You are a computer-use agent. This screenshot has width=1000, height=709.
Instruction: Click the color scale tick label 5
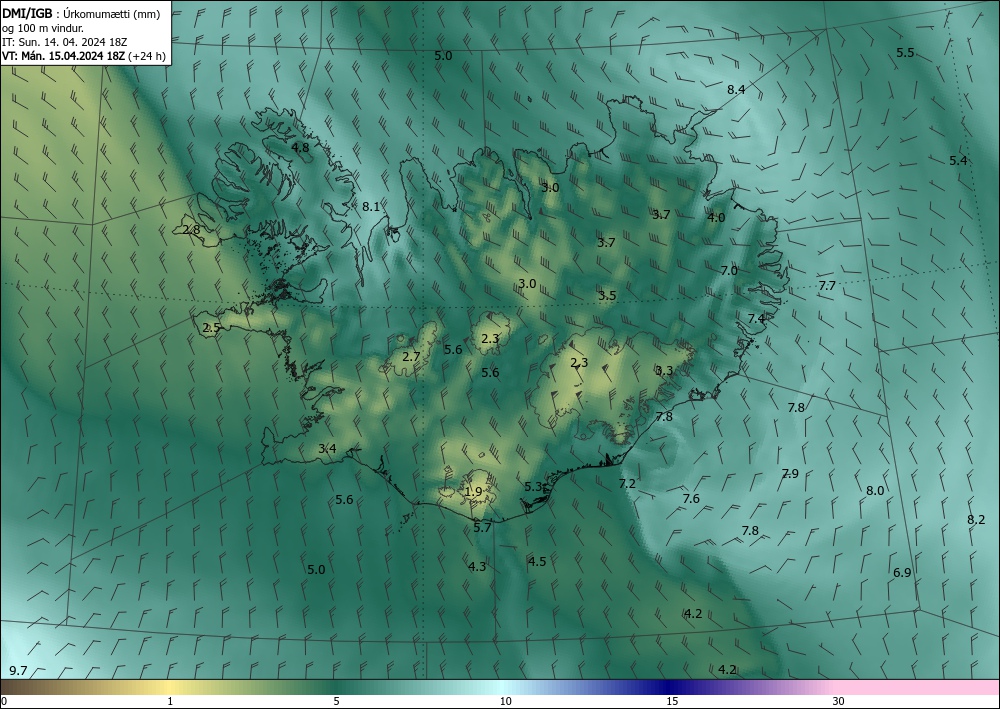click(x=336, y=702)
